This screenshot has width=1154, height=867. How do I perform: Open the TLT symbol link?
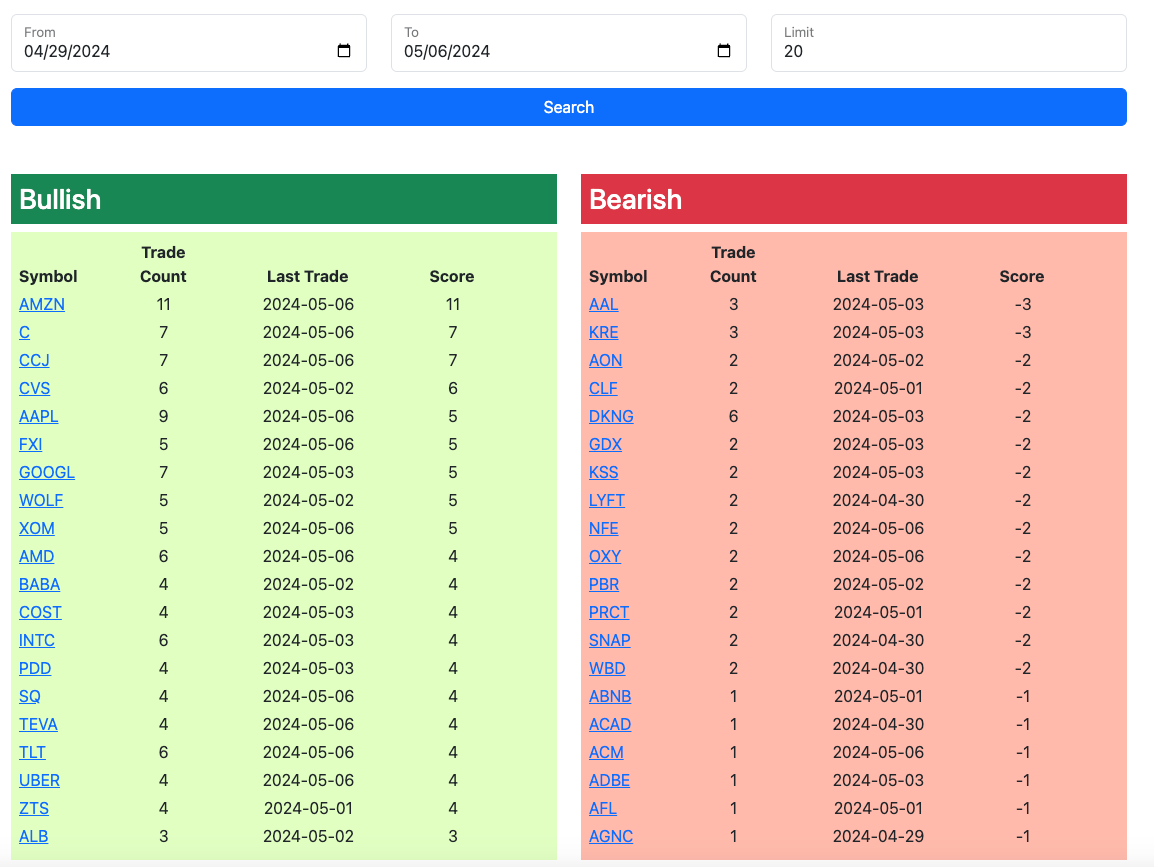tap(32, 752)
